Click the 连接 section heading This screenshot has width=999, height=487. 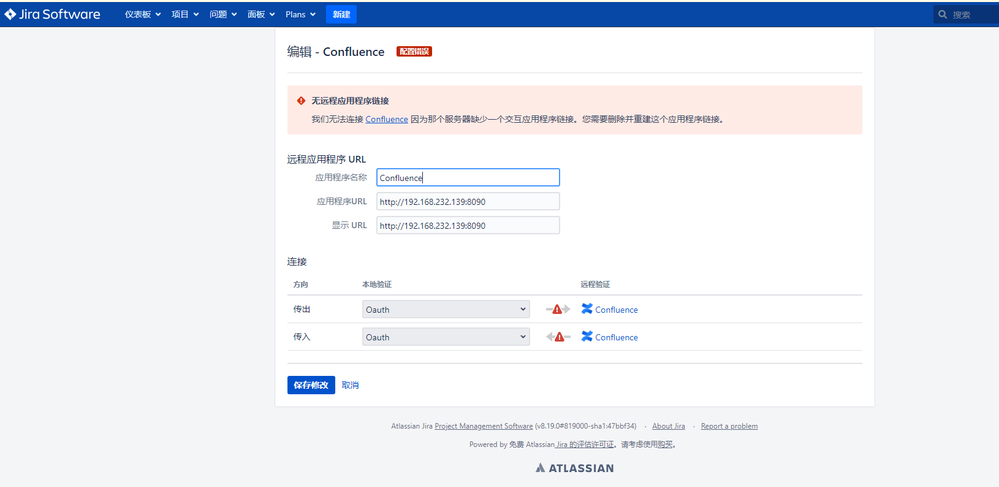coord(297,261)
